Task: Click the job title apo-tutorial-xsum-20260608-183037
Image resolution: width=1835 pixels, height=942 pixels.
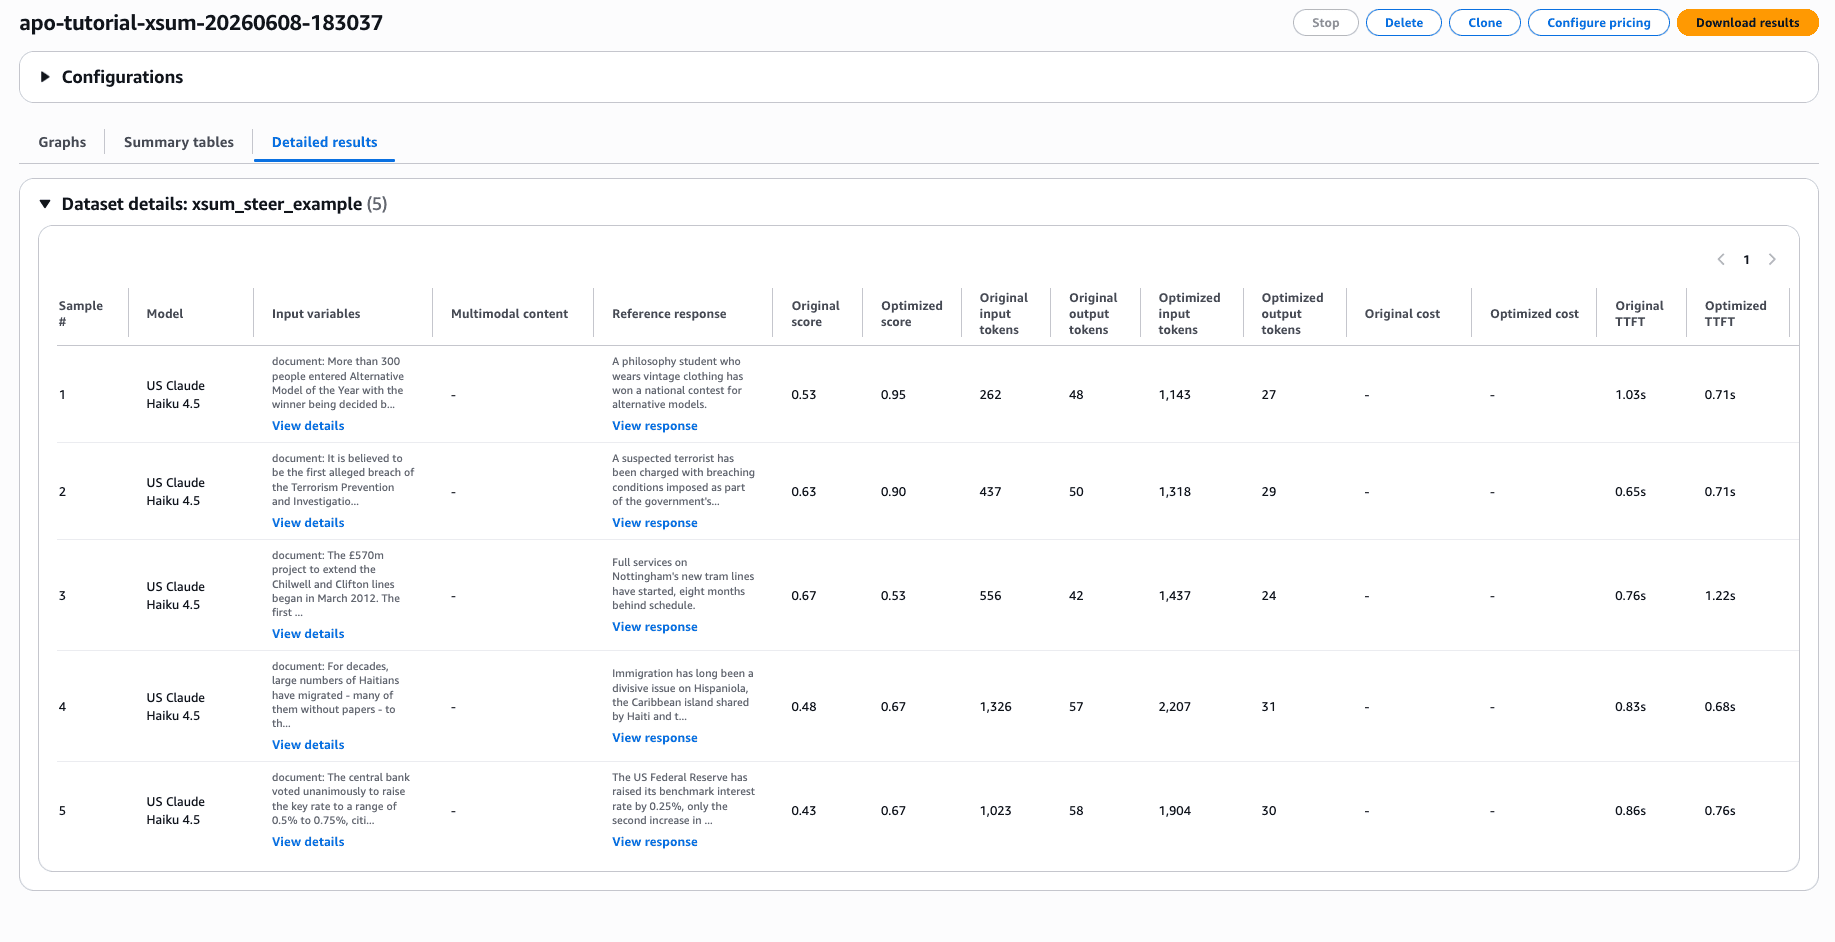Action: point(201,23)
